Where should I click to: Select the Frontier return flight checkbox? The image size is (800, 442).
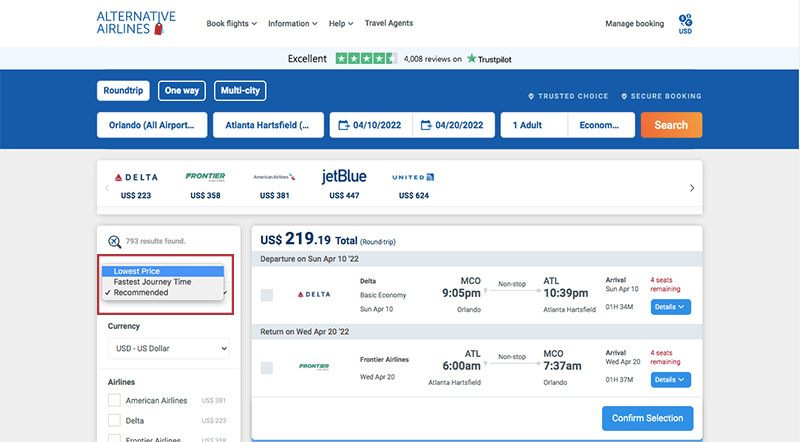(267, 368)
